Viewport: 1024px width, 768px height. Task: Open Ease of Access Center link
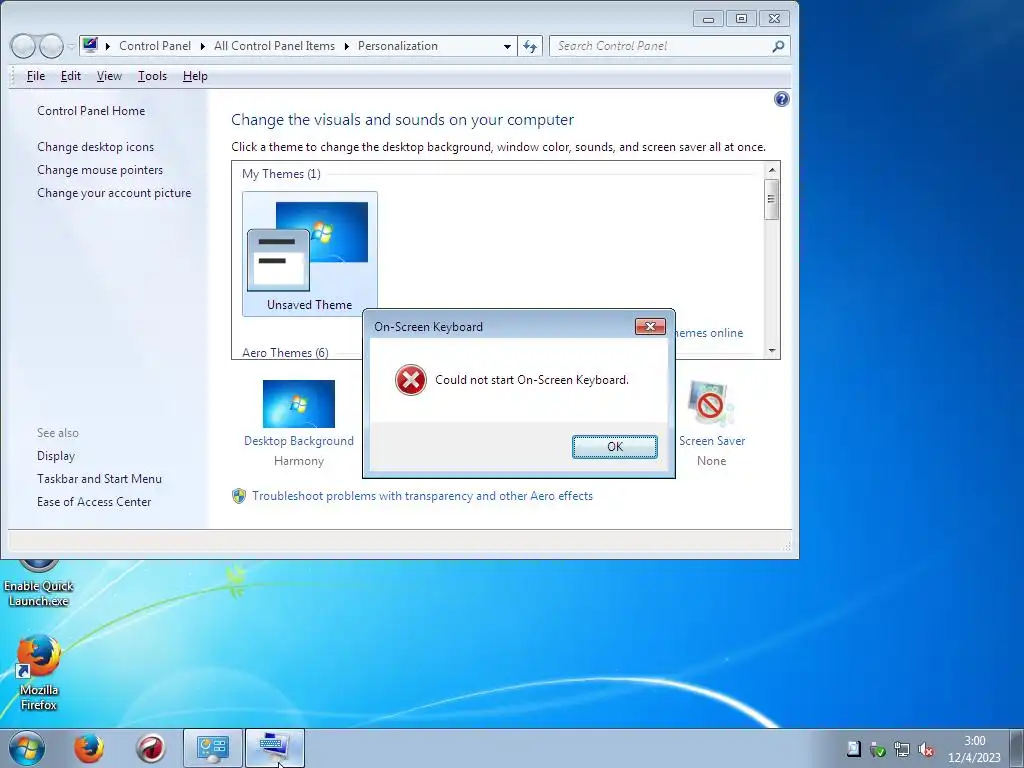click(94, 502)
